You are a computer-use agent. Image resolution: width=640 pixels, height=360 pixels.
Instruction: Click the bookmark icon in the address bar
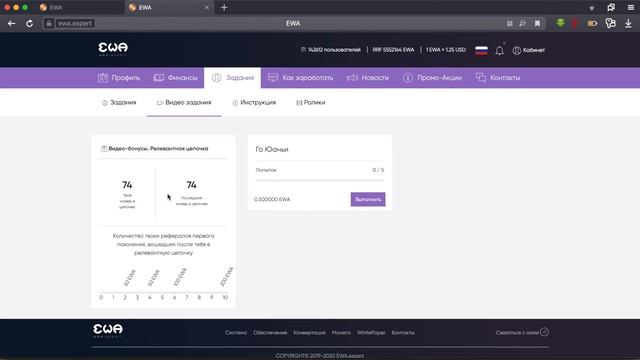[x=537, y=24]
